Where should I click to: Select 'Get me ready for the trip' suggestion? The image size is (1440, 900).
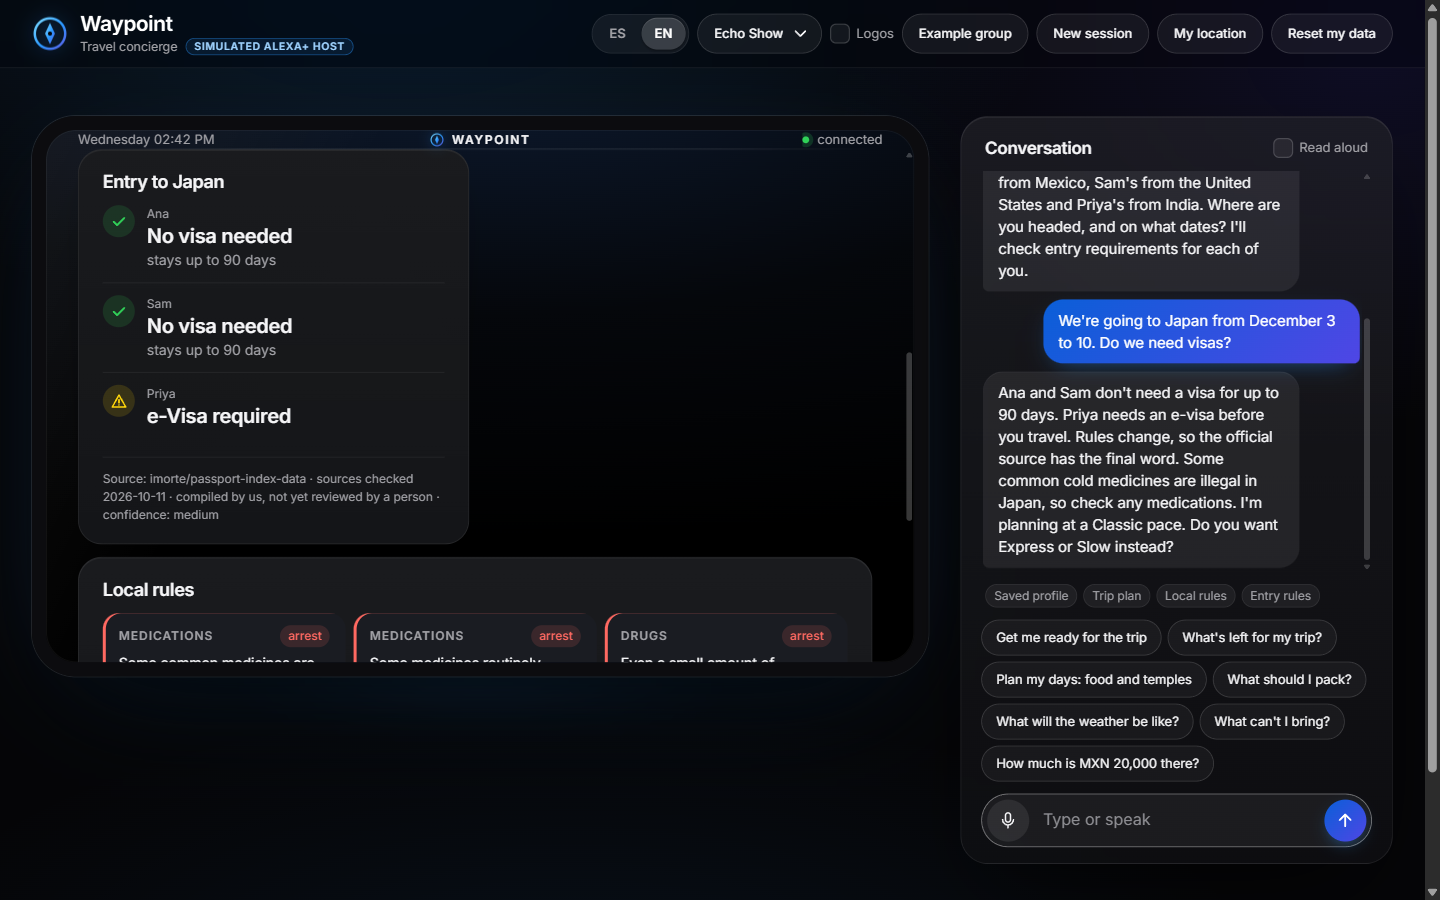(1071, 638)
